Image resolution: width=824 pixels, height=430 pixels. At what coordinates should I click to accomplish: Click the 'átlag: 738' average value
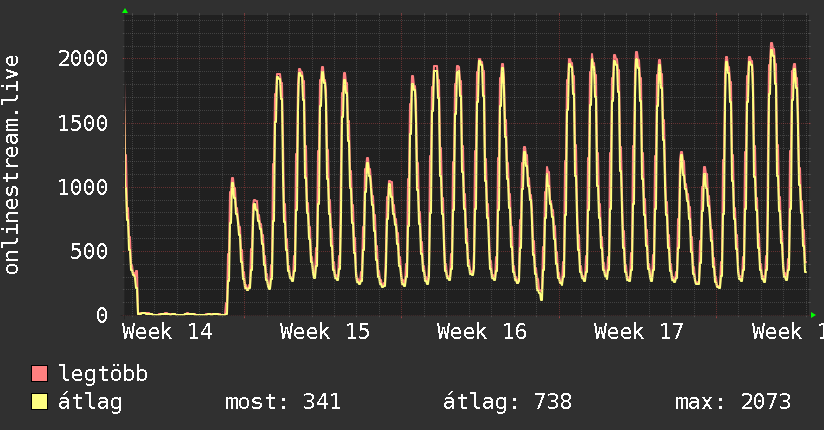[507, 402]
